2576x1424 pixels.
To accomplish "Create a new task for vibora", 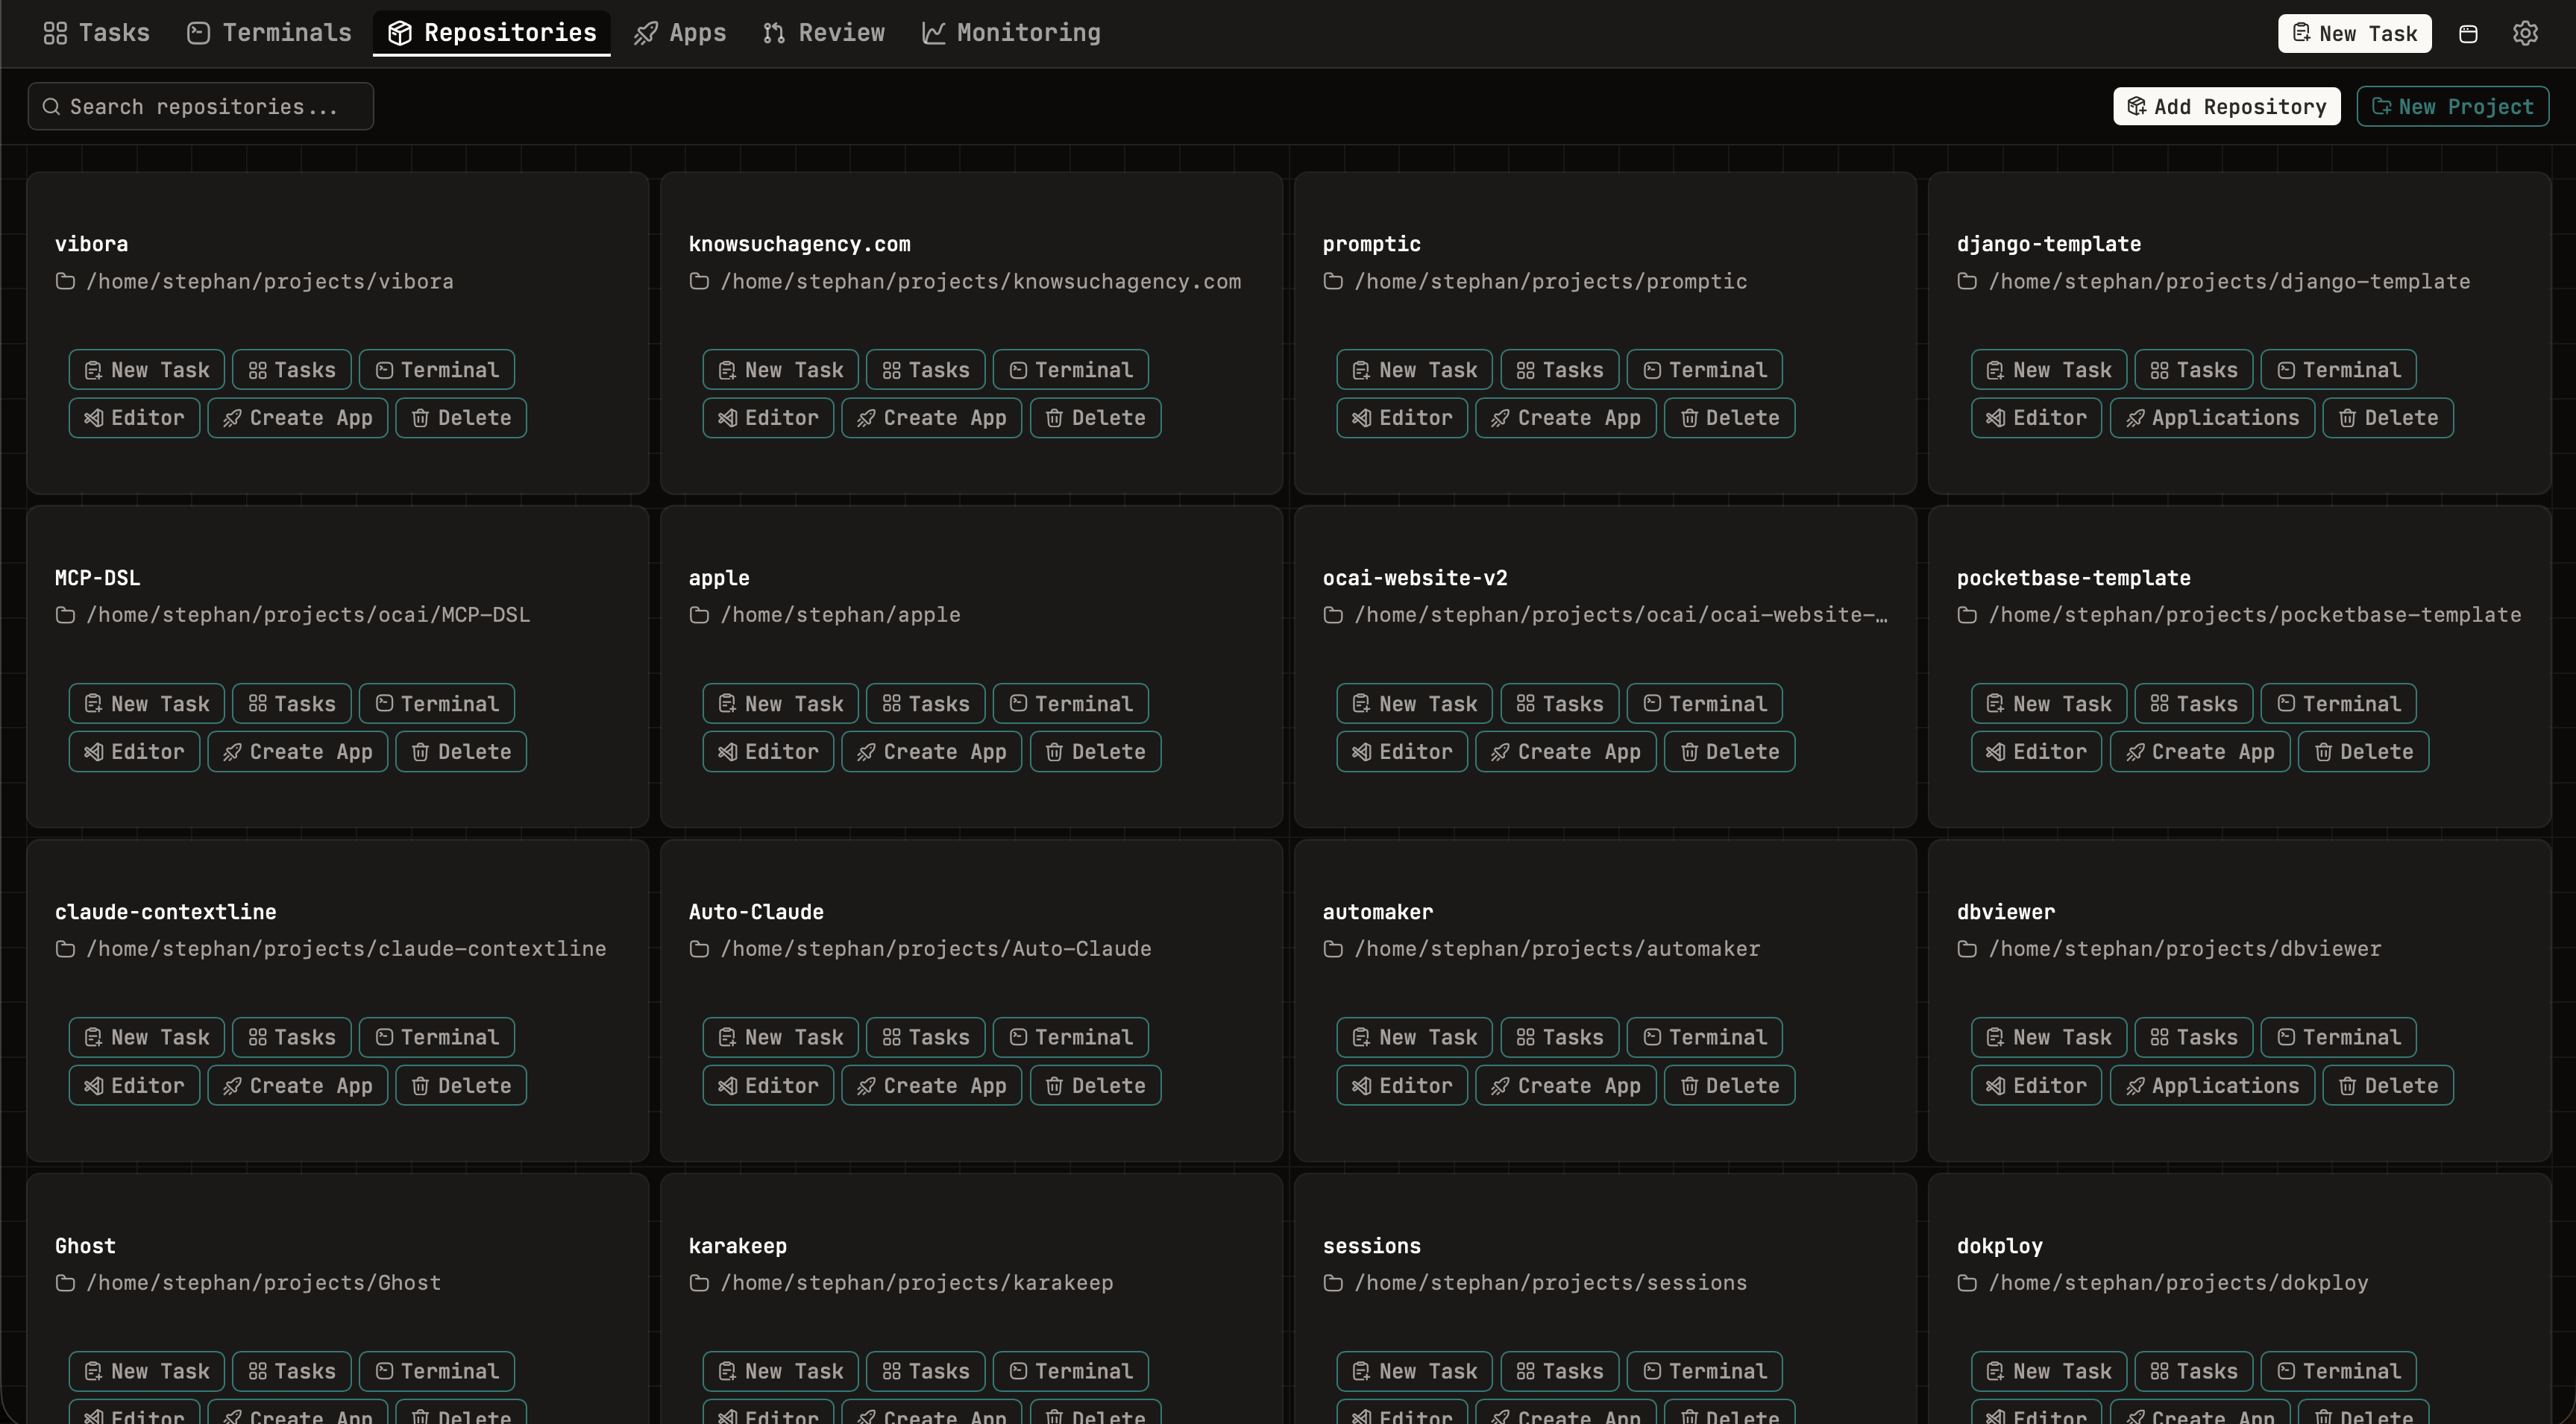I will (x=147, y=370).
